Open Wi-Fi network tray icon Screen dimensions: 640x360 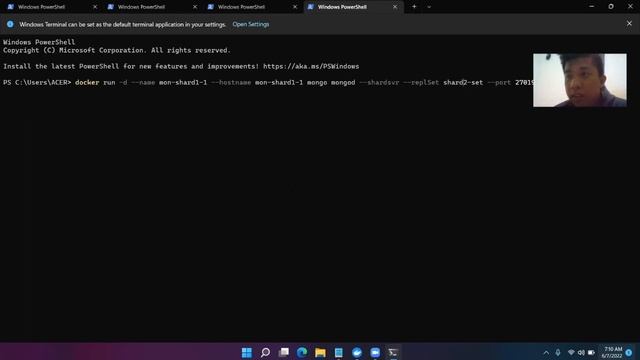tap(571, 353)
